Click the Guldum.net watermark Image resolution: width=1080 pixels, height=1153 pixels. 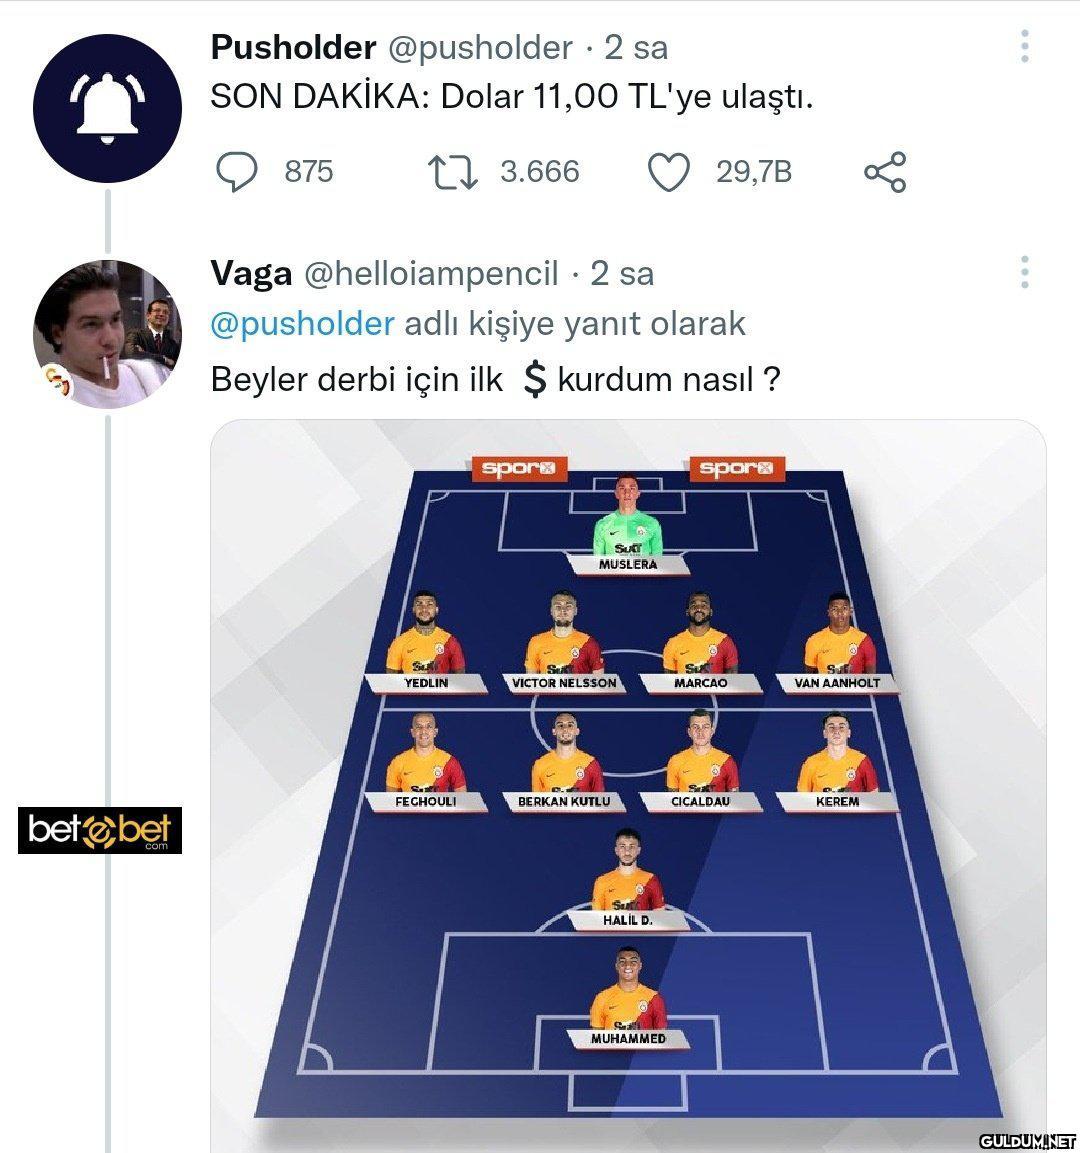(x=1028, y=1140)
